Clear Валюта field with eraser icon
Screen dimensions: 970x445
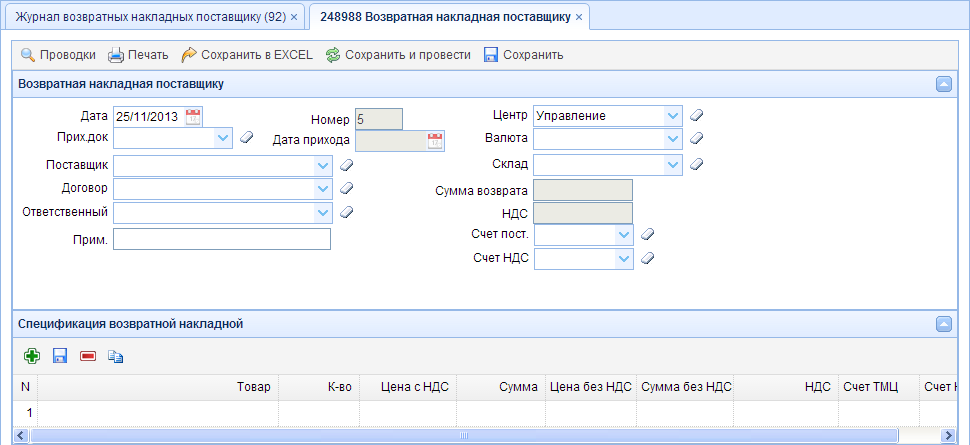pyautogui.click(x=697, y=138)
